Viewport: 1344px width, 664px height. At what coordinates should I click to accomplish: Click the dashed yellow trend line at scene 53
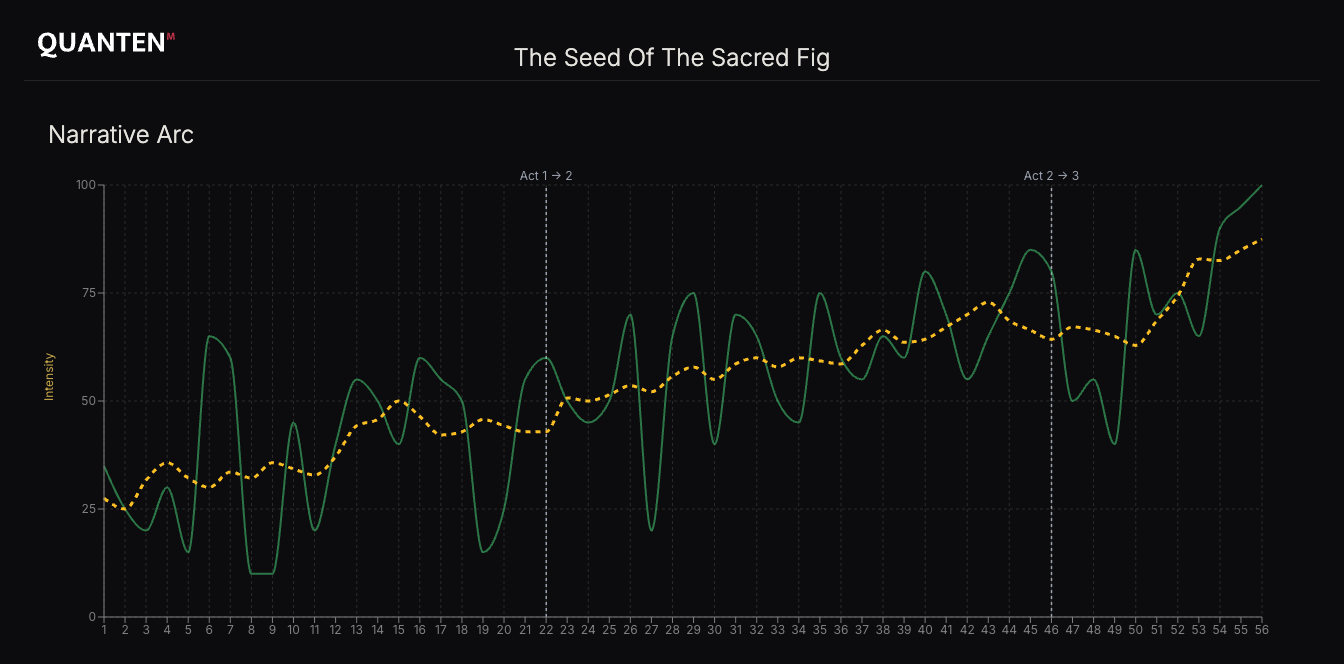pos(1198,259)
